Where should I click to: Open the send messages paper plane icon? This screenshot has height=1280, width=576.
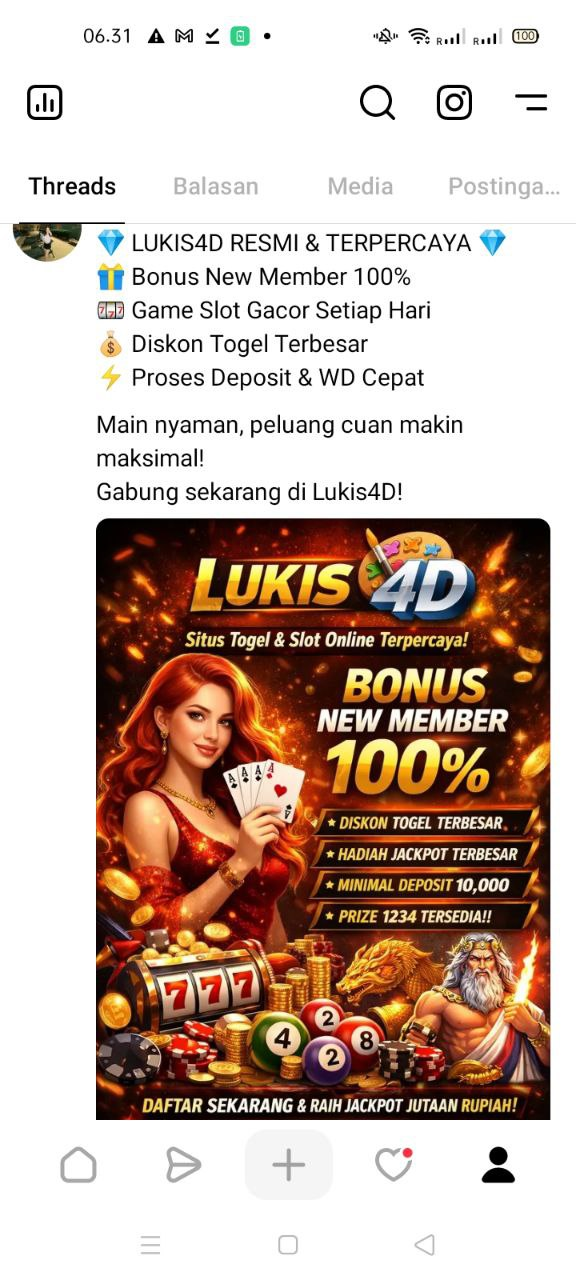tap(183, 1165)
